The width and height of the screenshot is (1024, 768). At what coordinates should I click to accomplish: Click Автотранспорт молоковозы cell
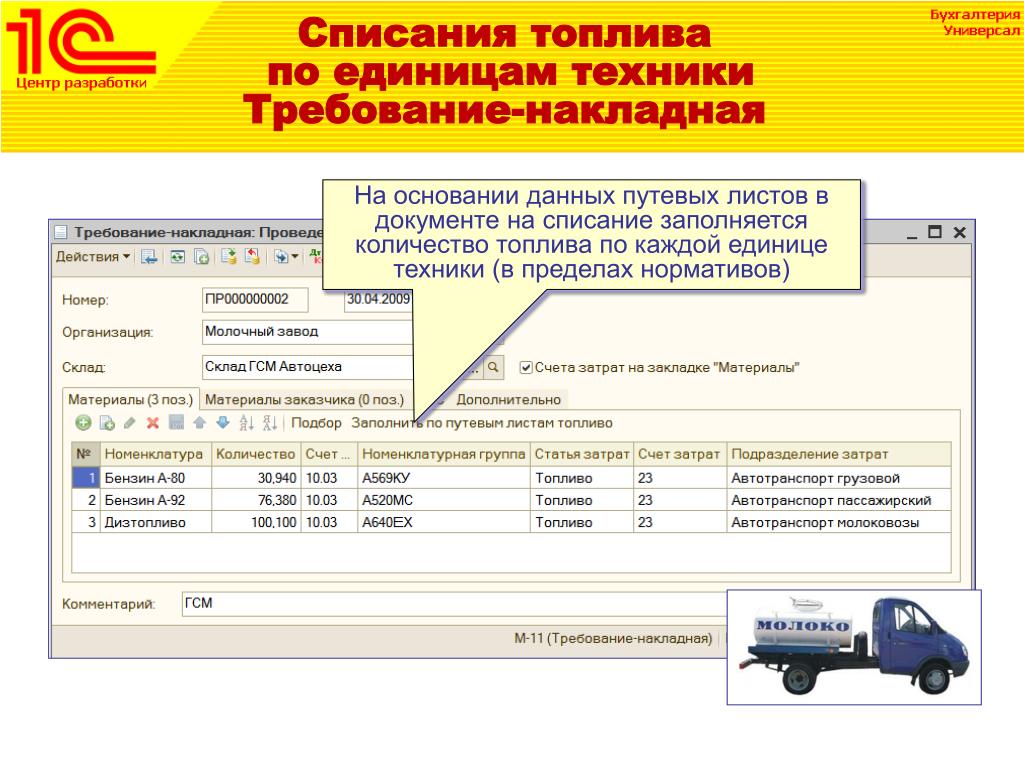point(839,522)
